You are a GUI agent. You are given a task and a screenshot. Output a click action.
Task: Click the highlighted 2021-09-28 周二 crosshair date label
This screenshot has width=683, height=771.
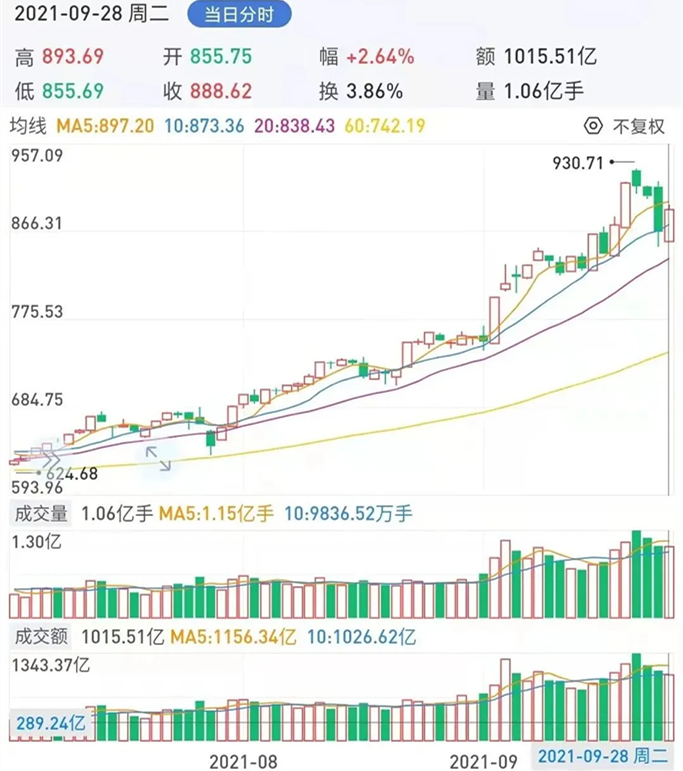point(603,756)
